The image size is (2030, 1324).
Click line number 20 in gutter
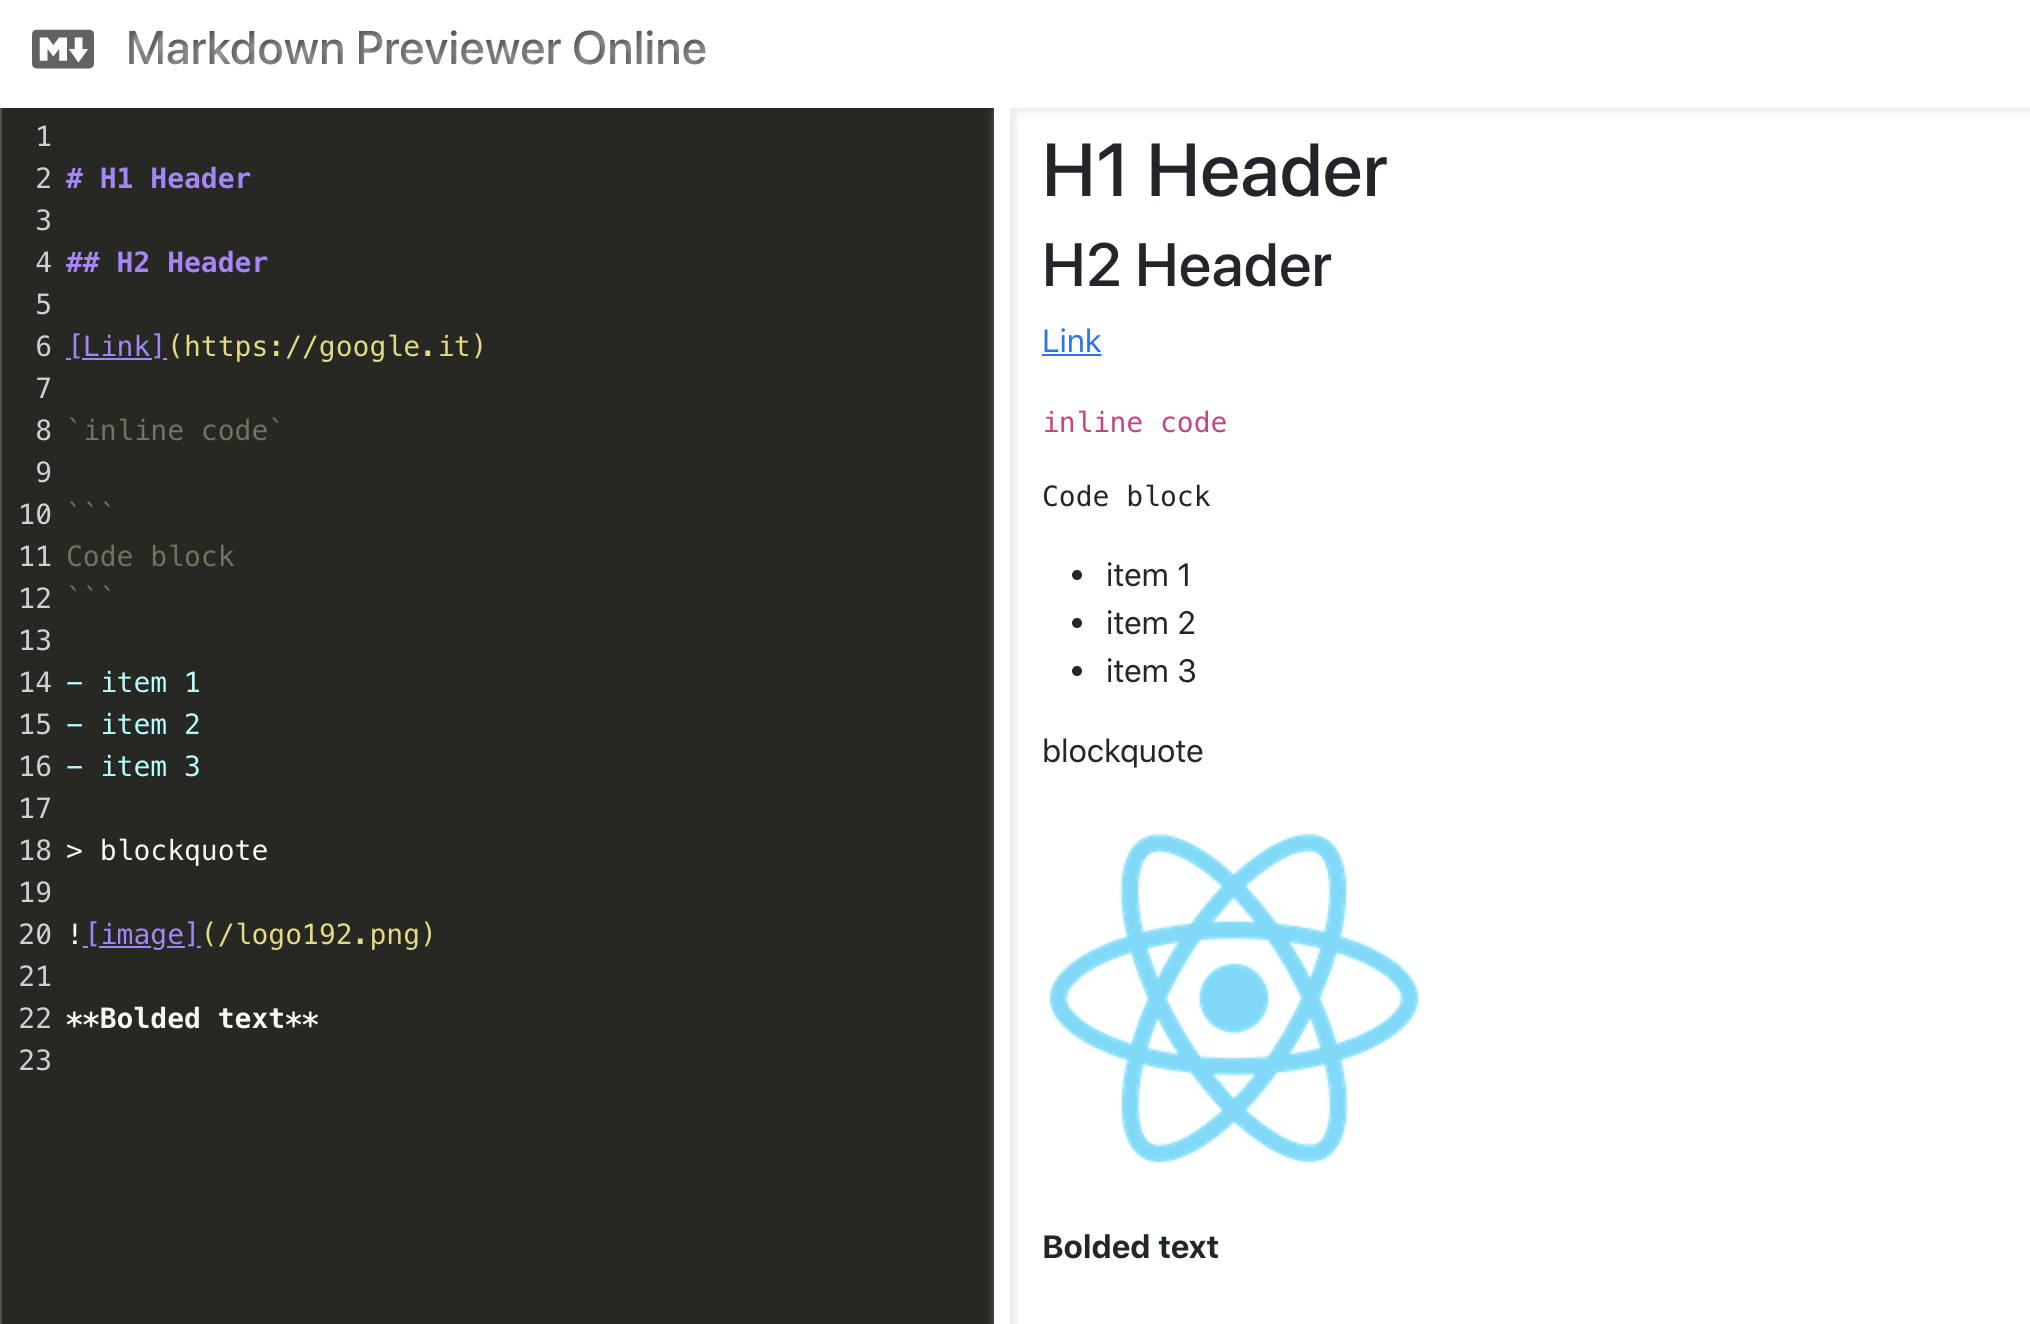coord(35,934)
